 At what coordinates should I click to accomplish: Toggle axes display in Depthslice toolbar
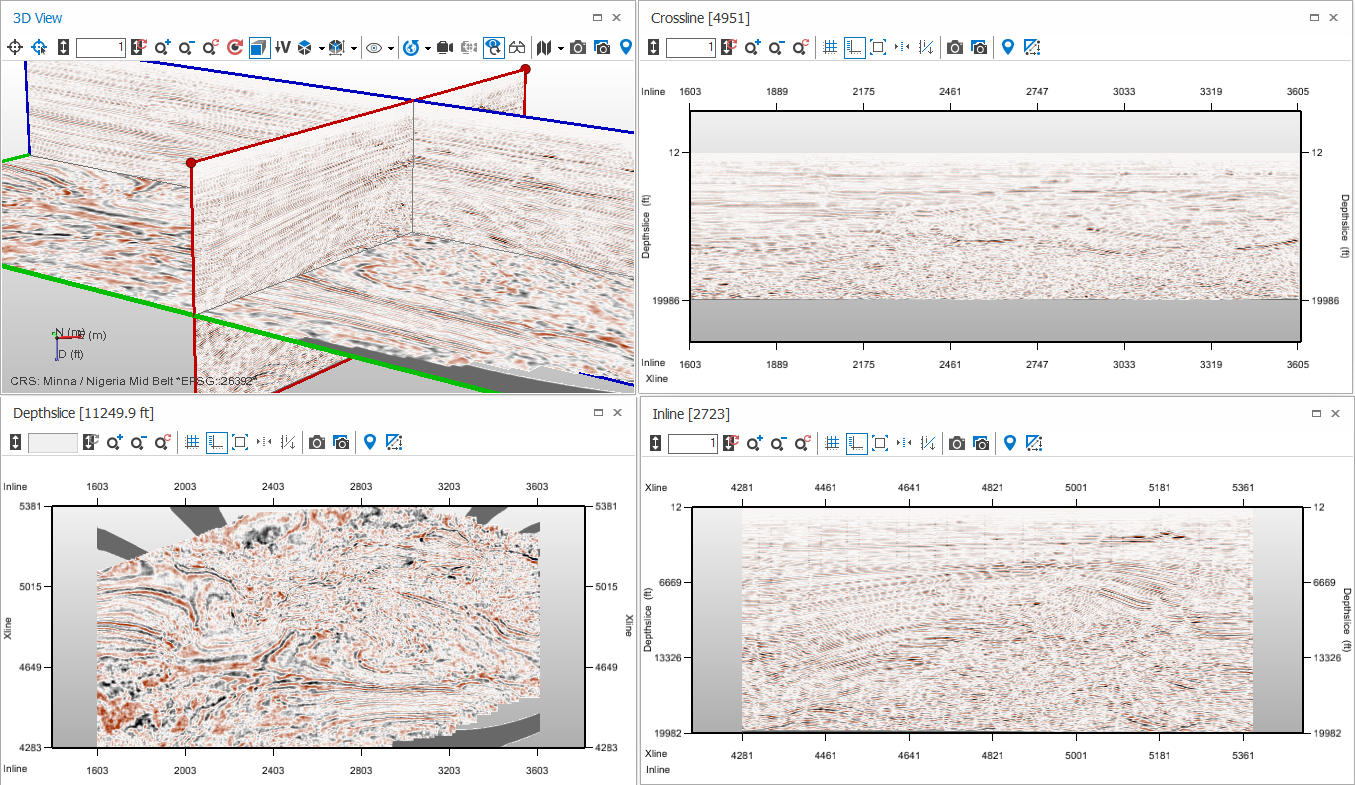pos(217,442)
